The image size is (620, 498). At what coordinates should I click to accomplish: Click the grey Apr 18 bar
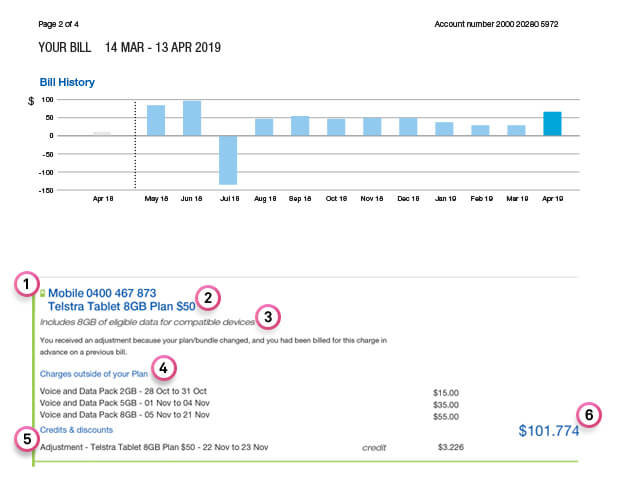click(102, 133)
